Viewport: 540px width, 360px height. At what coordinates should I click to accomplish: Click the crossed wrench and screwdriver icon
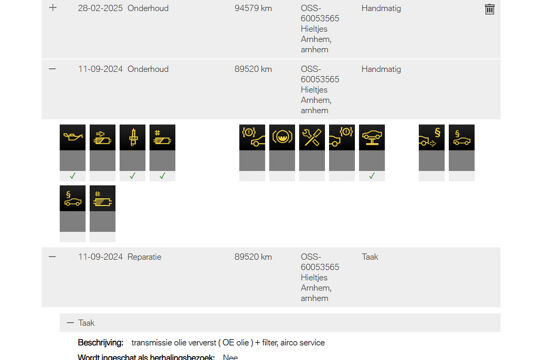(x=312, y=137)
